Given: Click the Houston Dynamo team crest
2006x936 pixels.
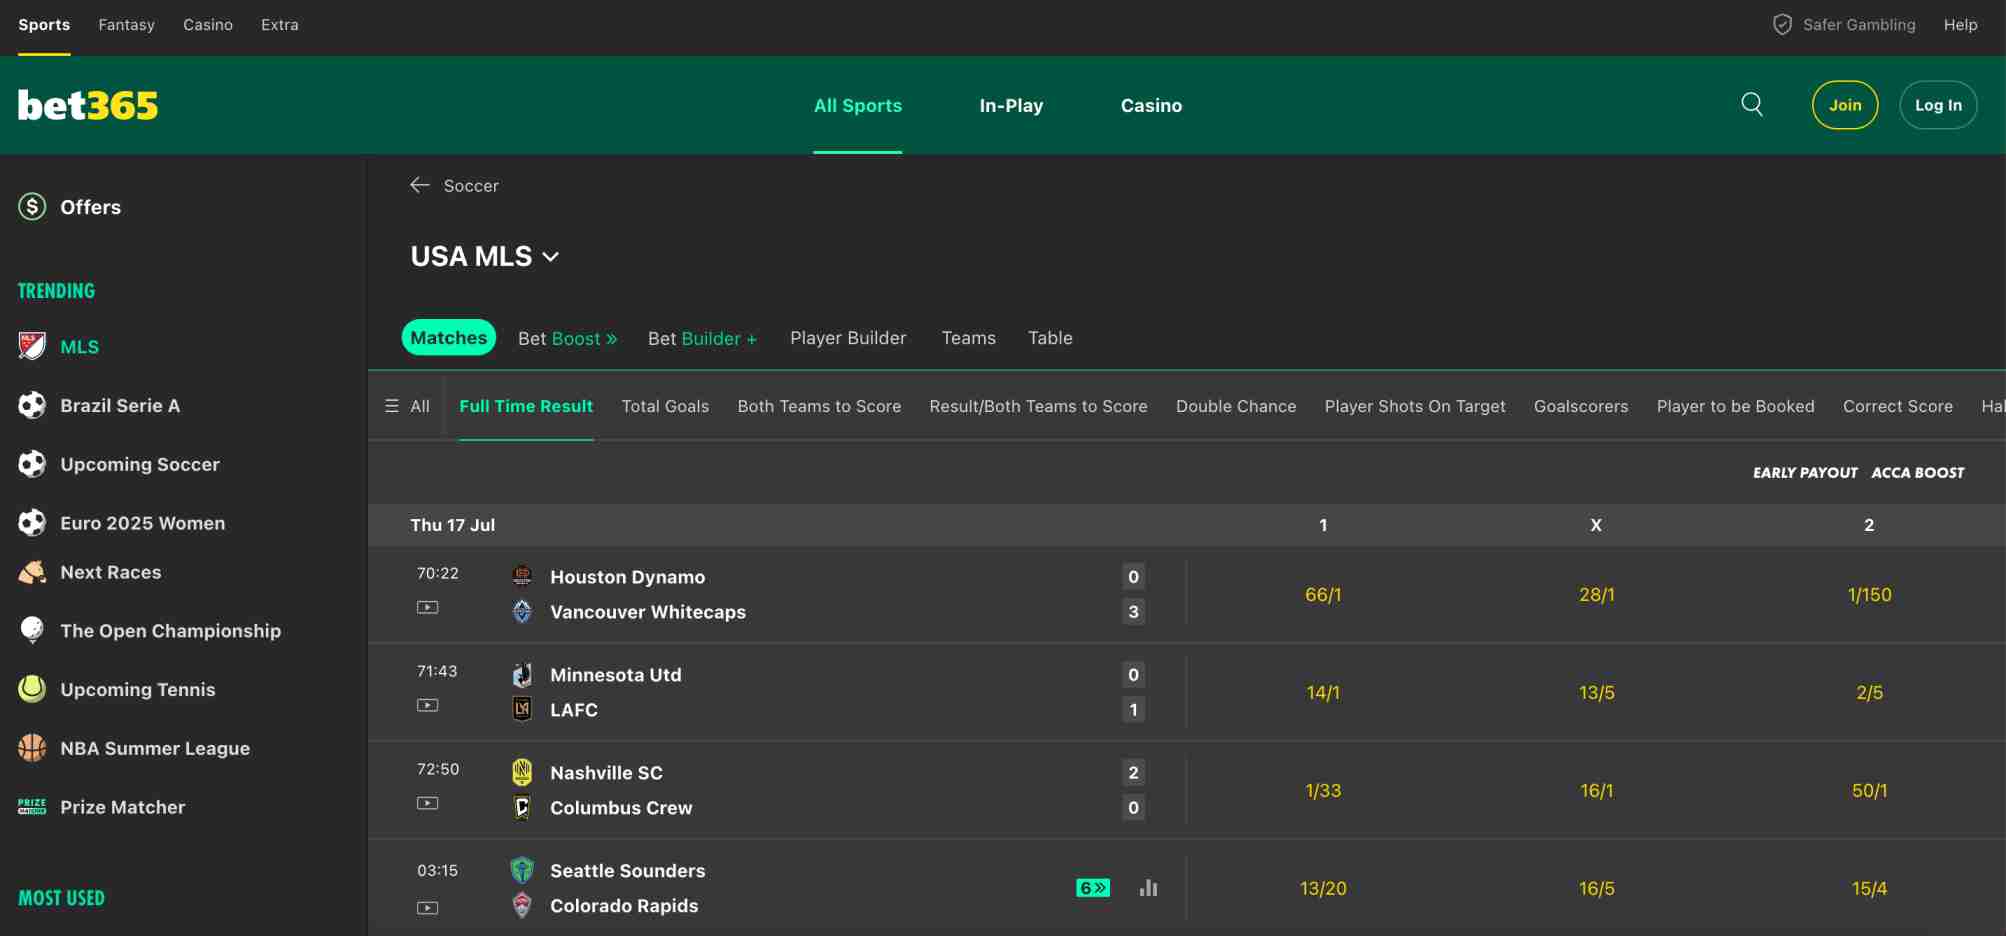Looking at the screenshot, I should [522, 575].
